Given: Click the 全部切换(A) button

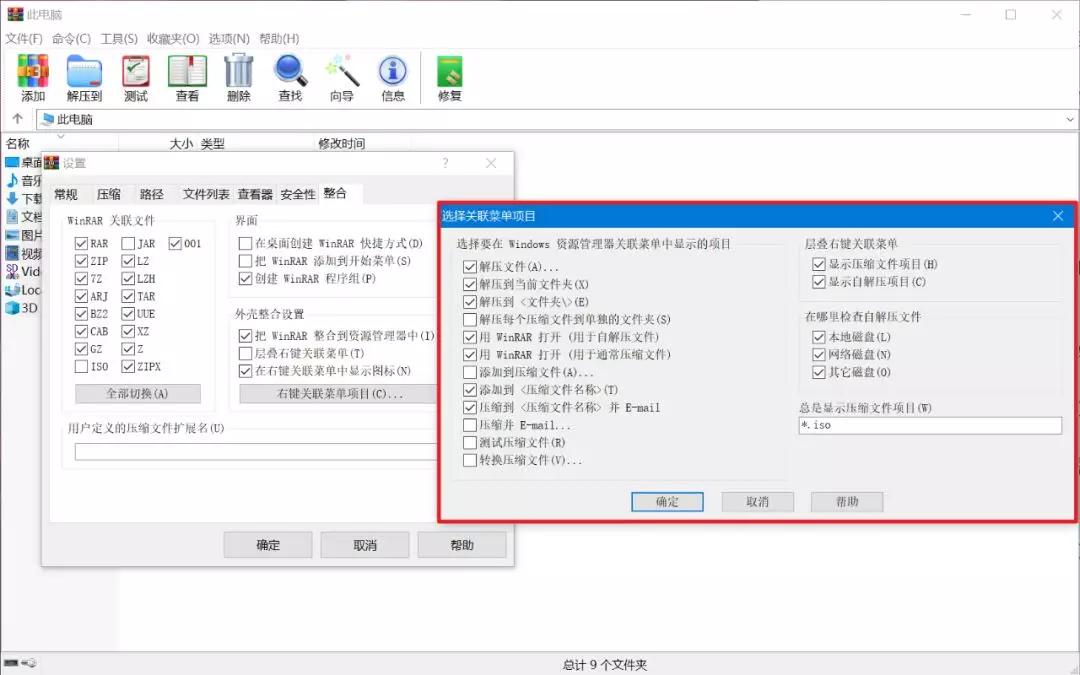Looking at the screenshot, I should click(x=138, y=394).
